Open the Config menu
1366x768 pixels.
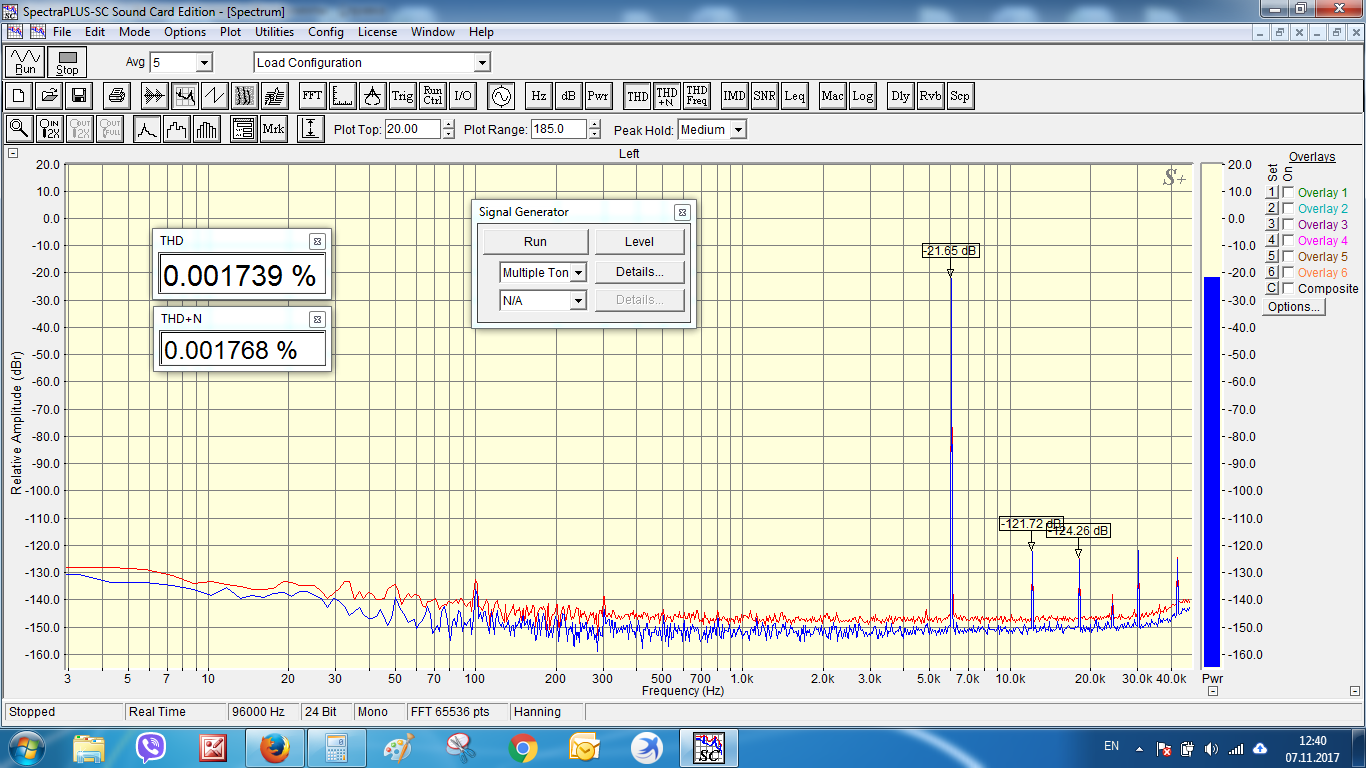(326, 32)
